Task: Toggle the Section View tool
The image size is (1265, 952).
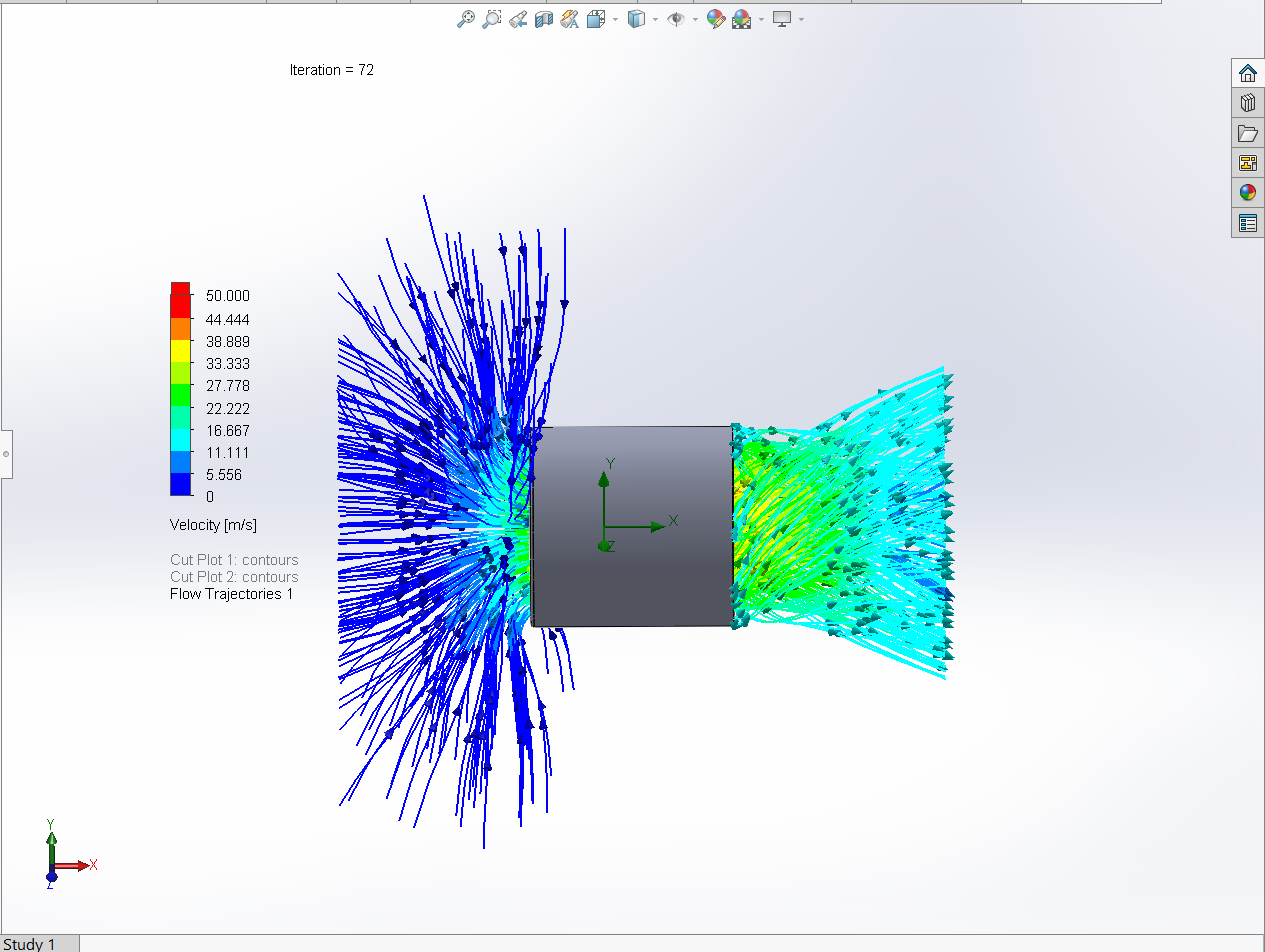Action: coord(544,18)
